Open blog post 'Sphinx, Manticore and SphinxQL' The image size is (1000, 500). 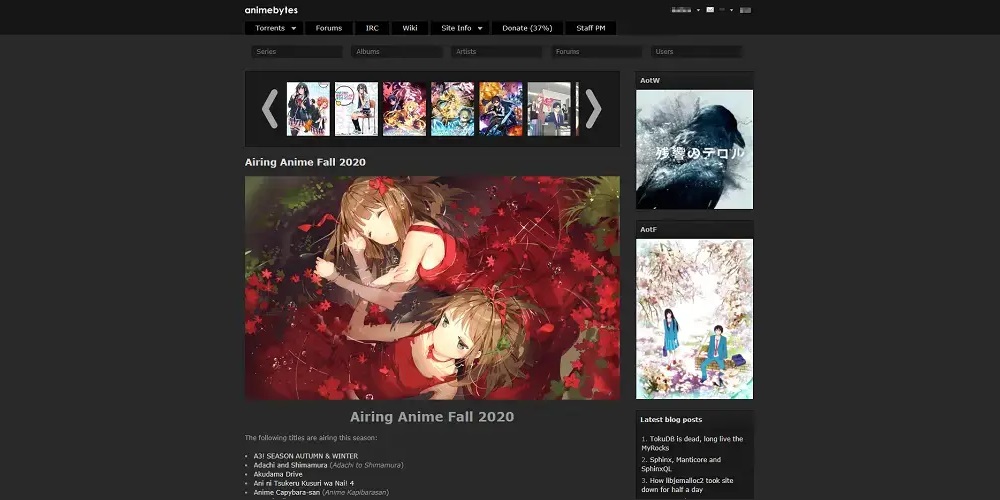(682, 464)
